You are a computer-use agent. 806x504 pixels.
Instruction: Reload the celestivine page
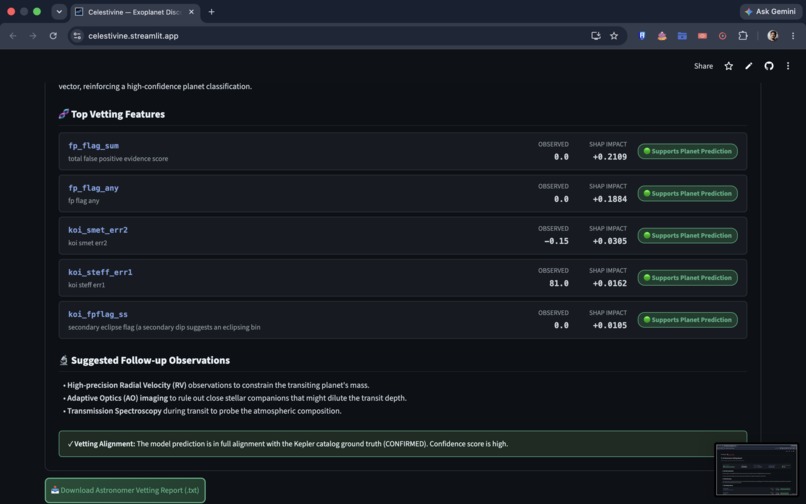53,36
